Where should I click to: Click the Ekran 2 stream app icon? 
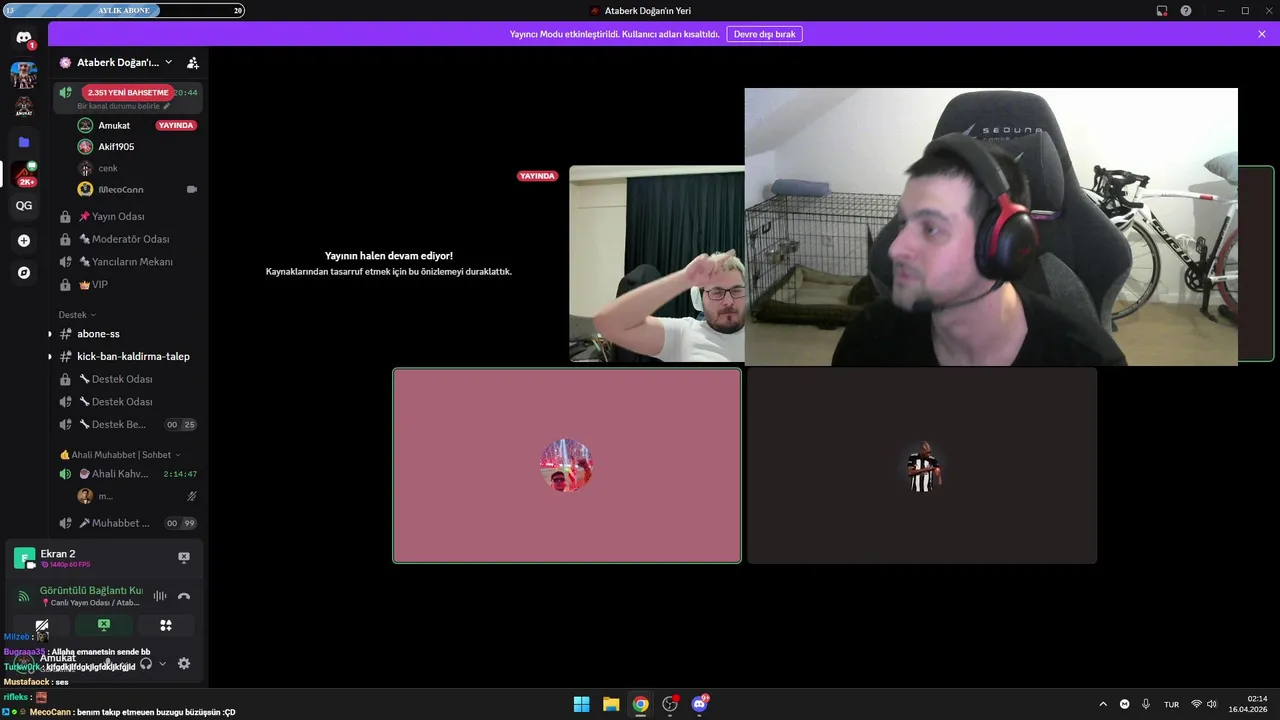tap(24, 558)
